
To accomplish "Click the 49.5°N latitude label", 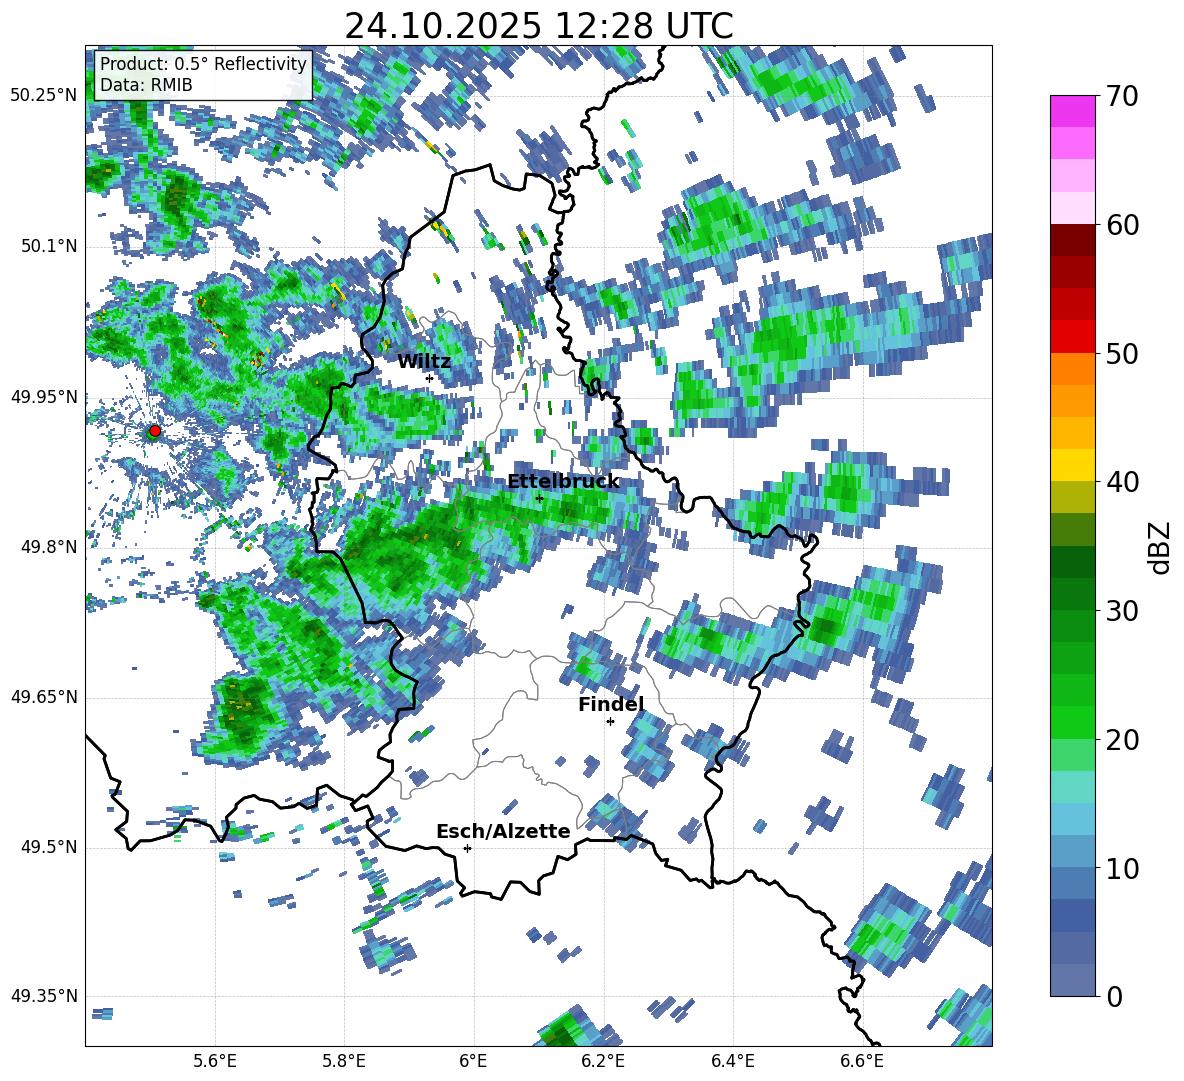I will [x=49, y=847].
